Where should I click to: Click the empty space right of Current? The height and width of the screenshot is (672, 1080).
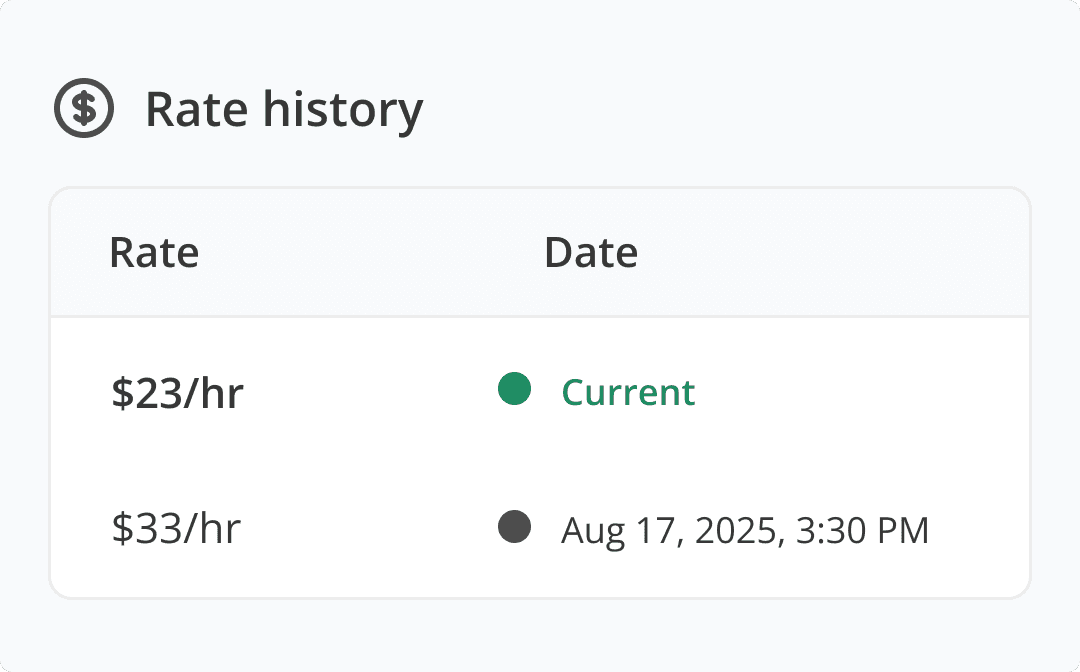pos(861,392)
